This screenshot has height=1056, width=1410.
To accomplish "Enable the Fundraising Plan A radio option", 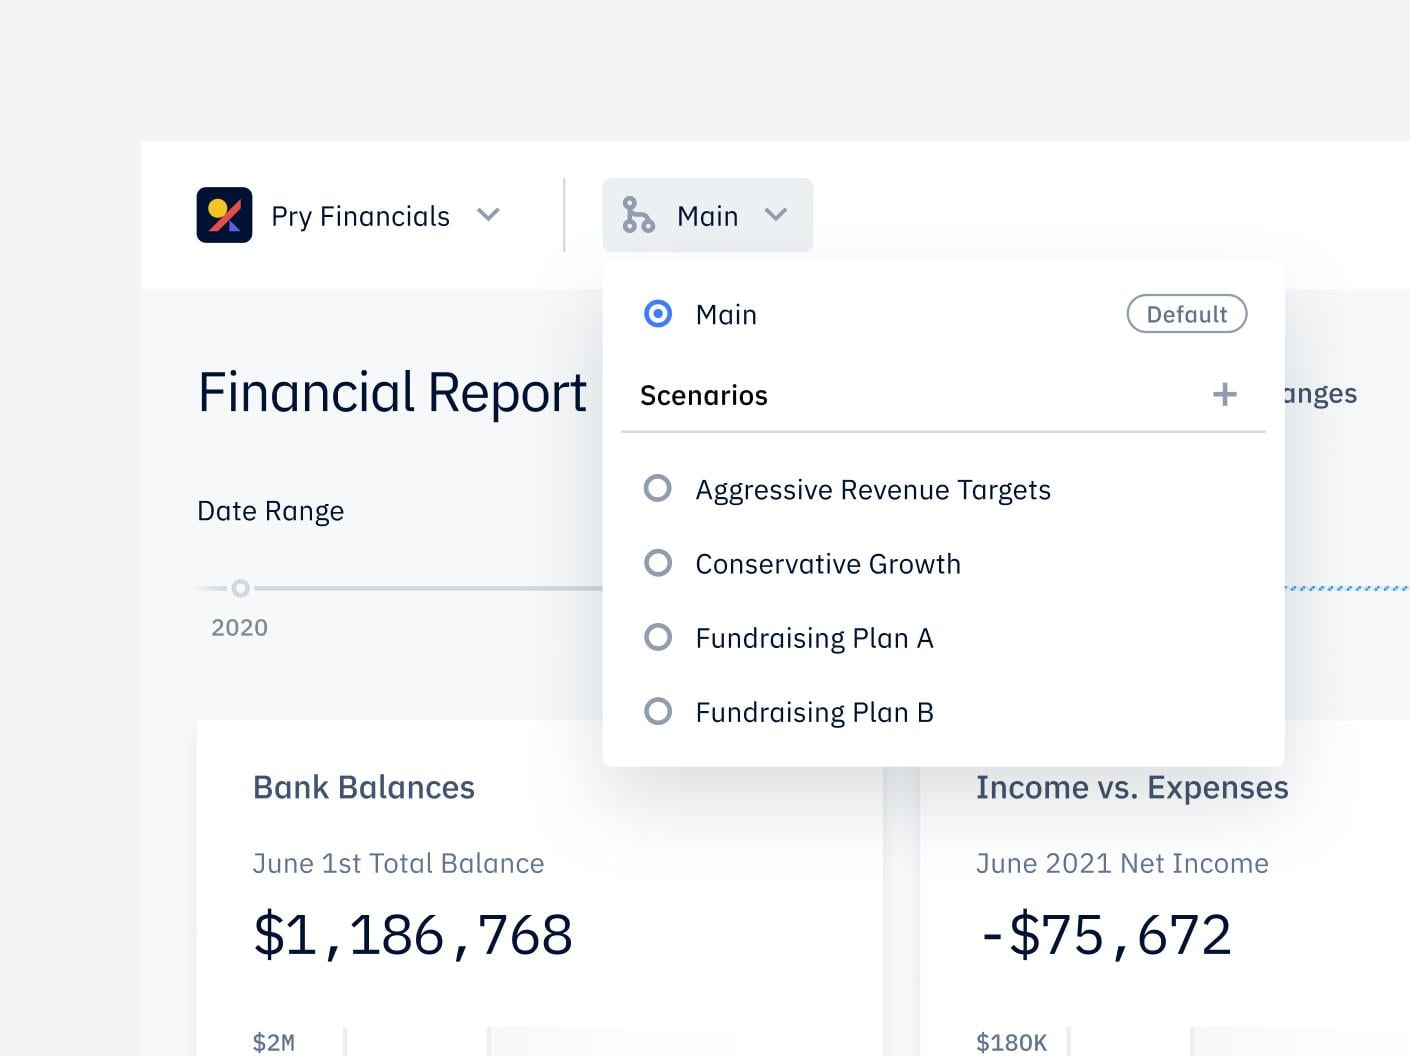I will (658, 637).
